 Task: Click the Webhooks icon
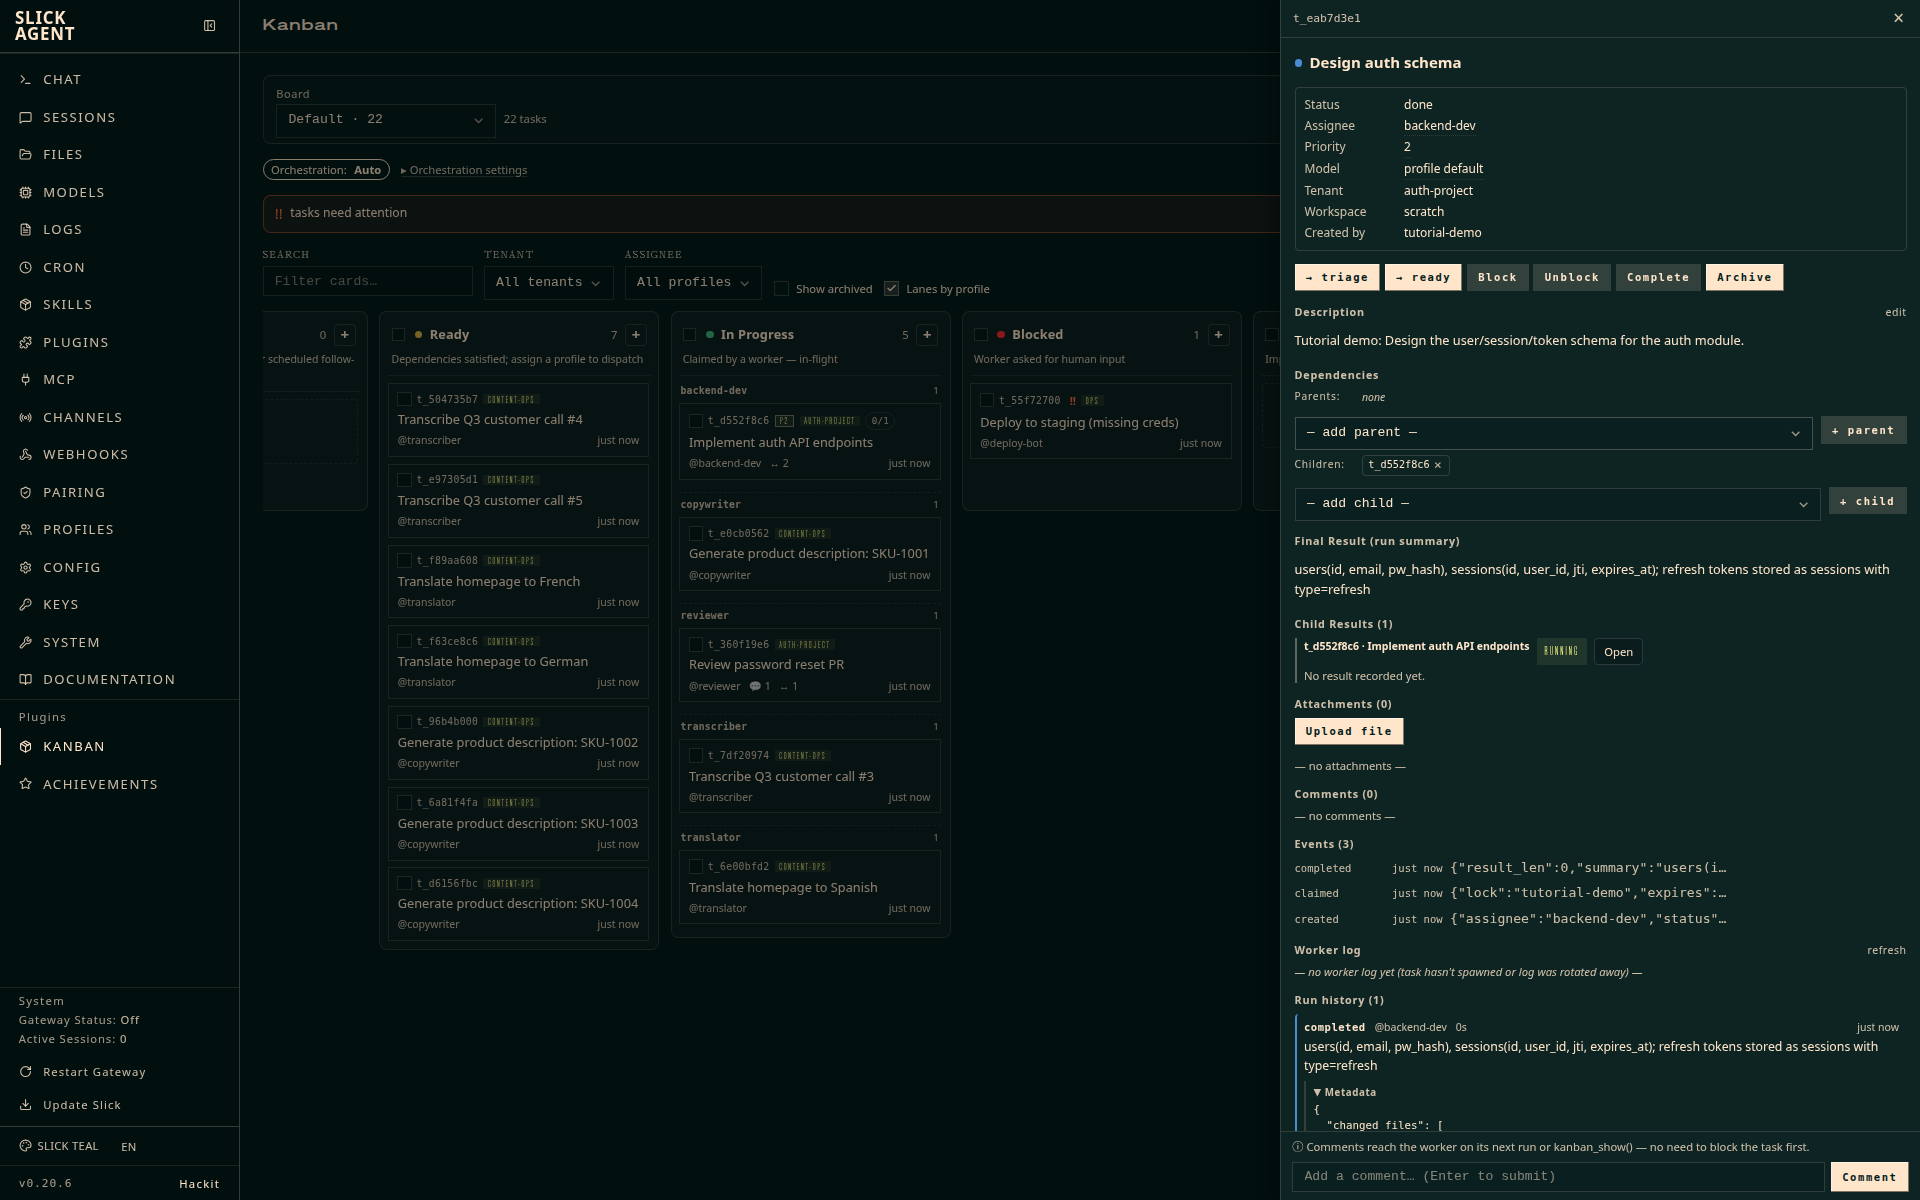click(26, 454)
